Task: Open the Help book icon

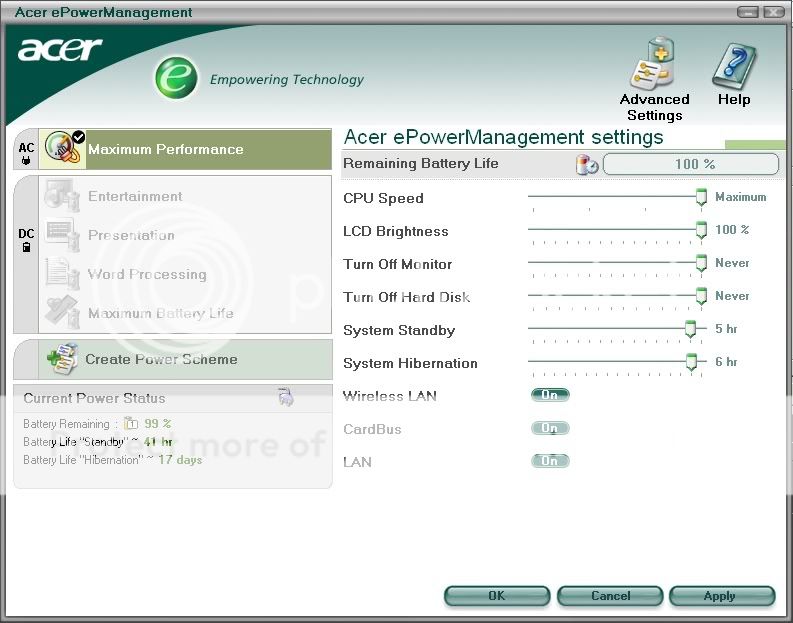Action: [x=734, y=66]
